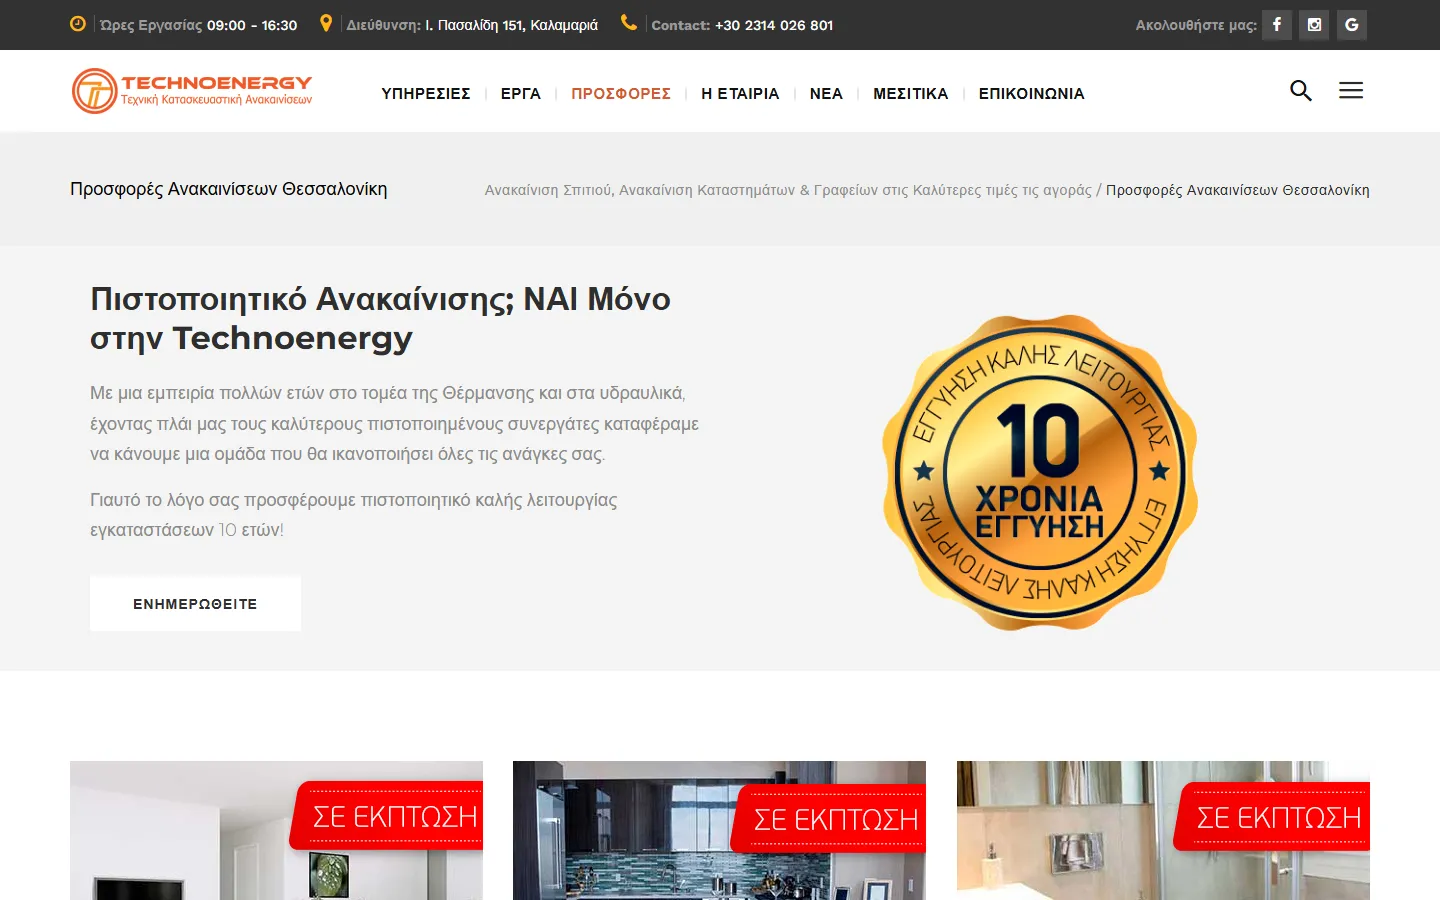
Task: Open the Η ΕΤΑΙΡΙΑ menu item
Action: (740, 93)
